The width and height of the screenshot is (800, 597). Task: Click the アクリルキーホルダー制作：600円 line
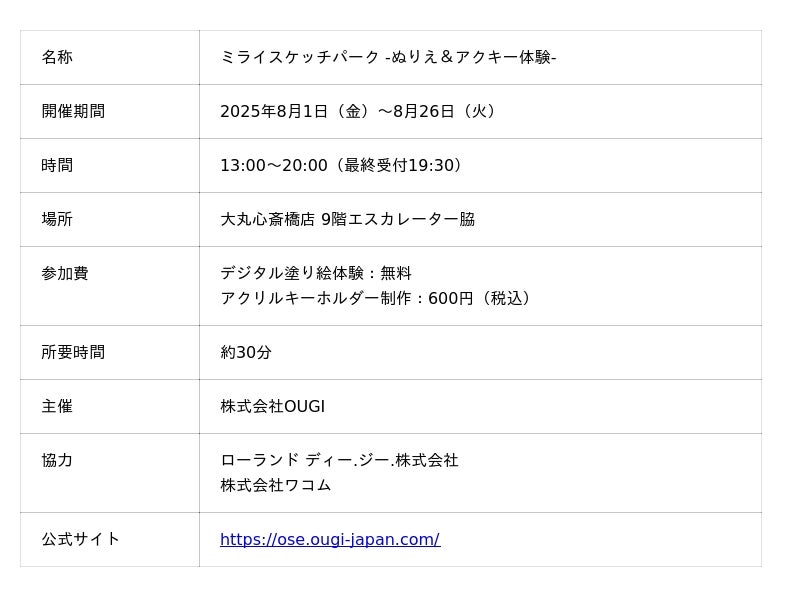(379, 299)
